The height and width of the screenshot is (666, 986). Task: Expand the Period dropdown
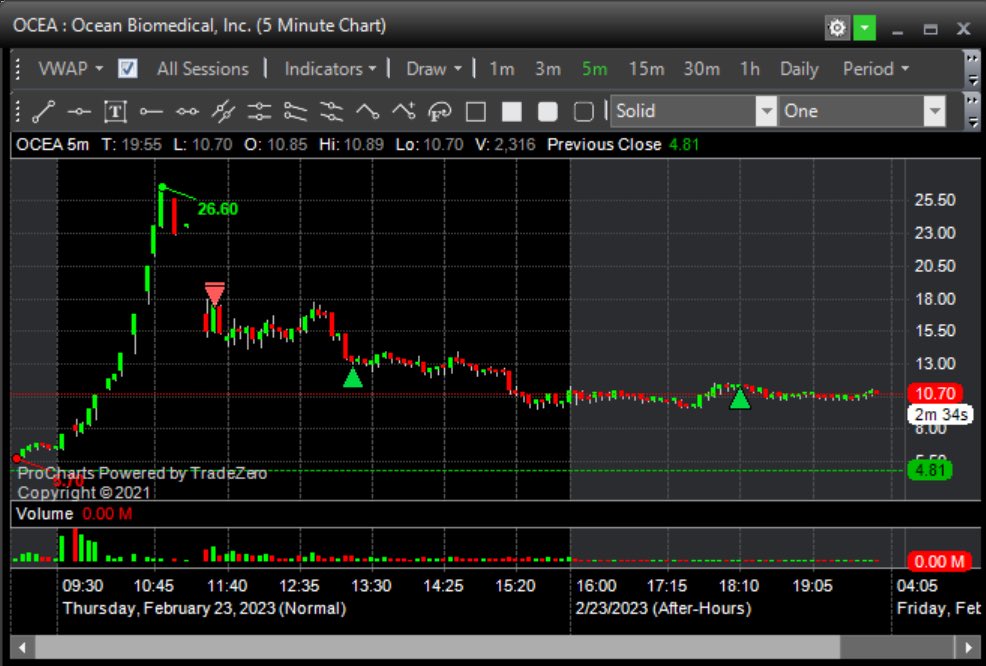pos(875,68)
